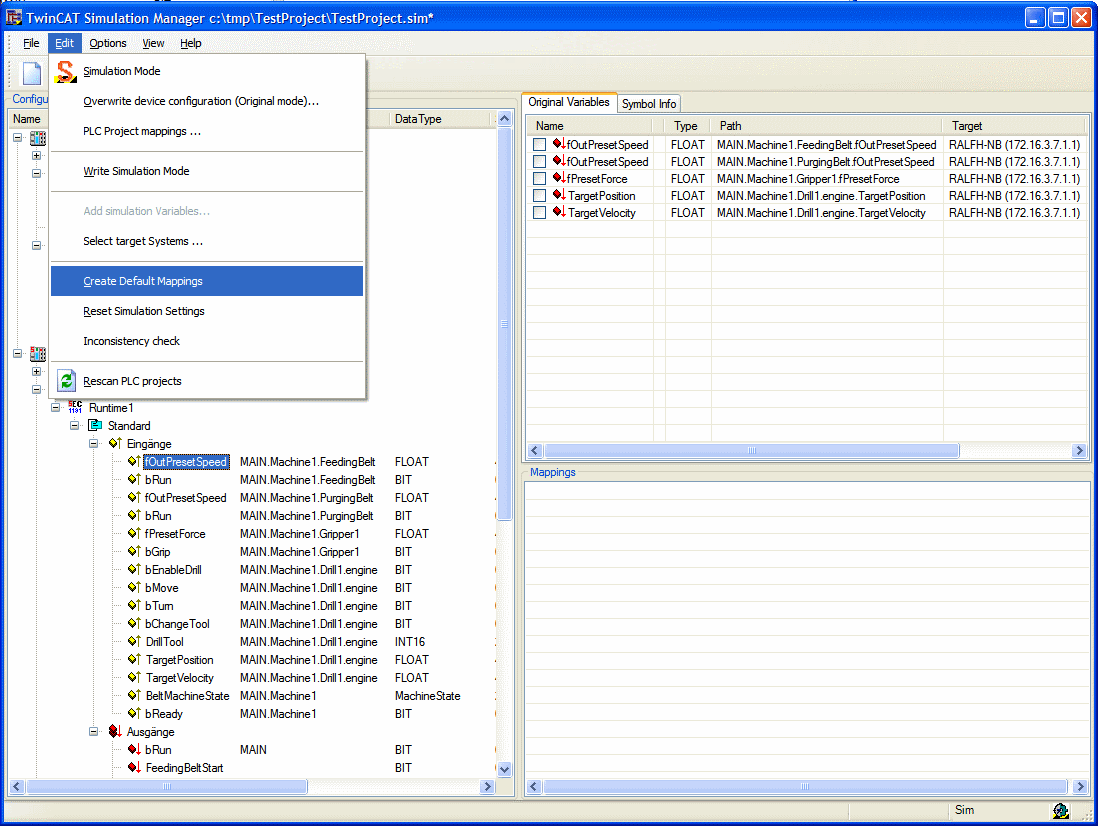Click the FeedingBeltStart output variable icon
The width and height of the screenshot is (1098, 826).
134,768
